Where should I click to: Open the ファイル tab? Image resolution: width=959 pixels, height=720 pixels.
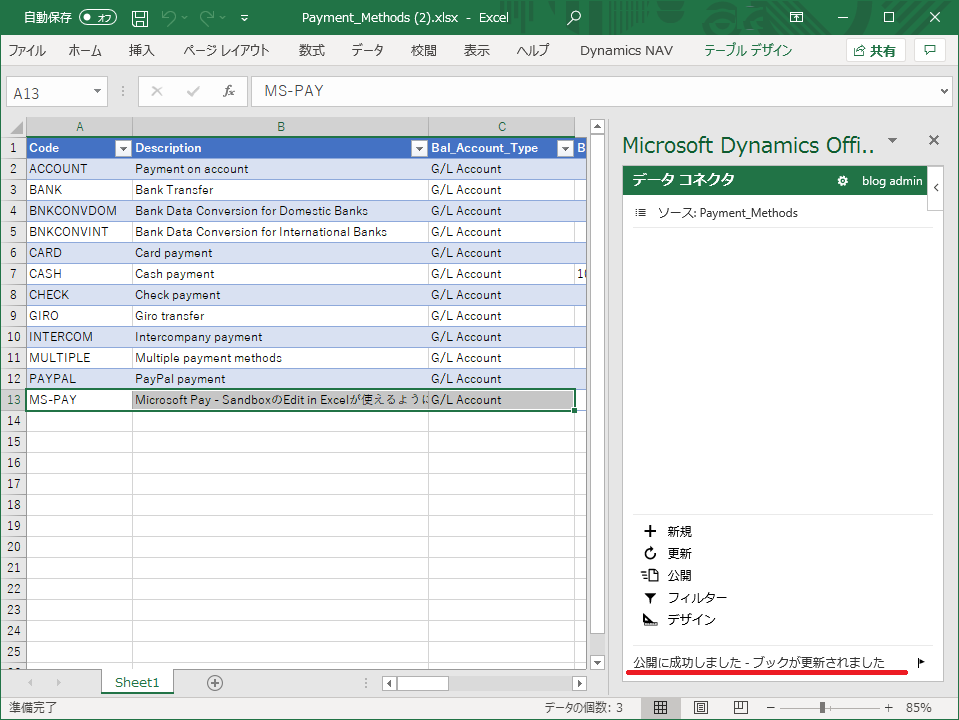[x=27, y=50]
